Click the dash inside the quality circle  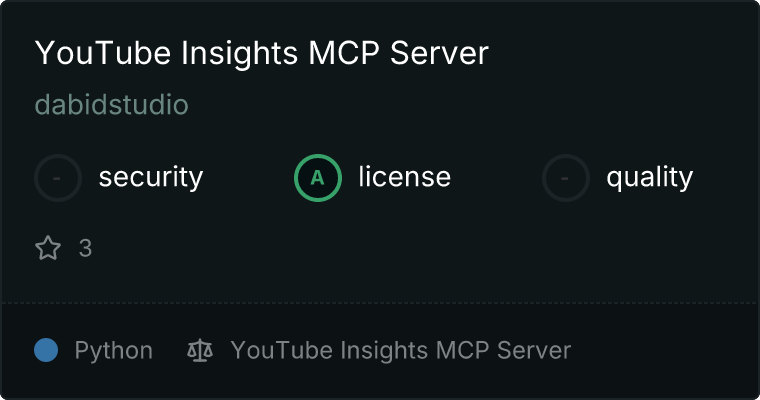pos(565,178)
